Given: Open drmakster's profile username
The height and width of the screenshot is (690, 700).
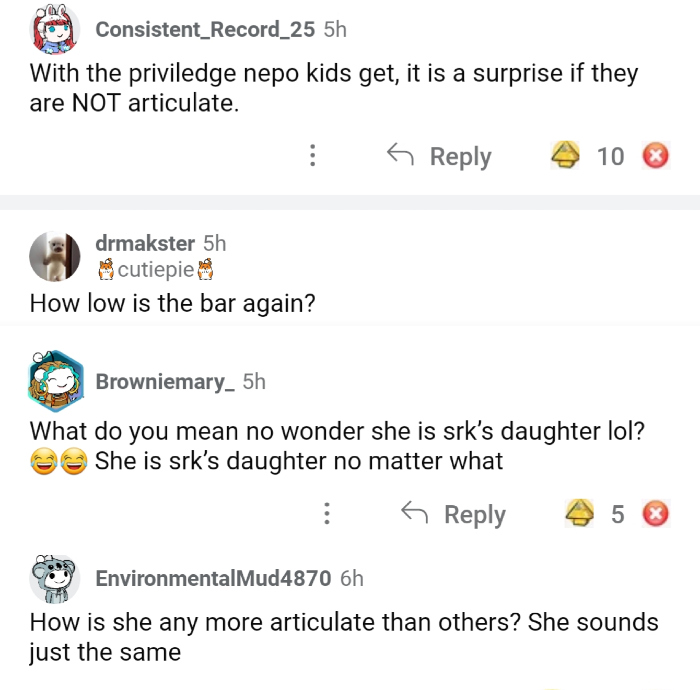Looking at the screenshot, I should [x=145, y=243].
